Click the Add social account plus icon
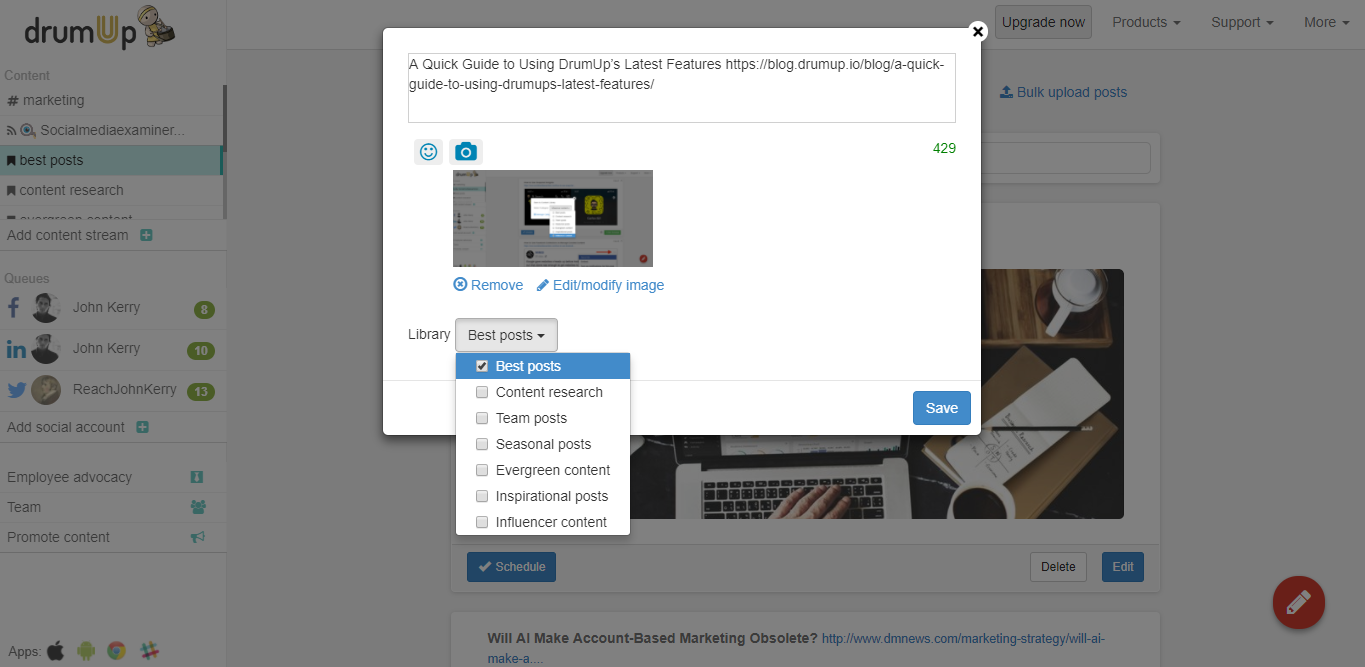The width and height of the screenshot is (1365, 667). [142, 427]
